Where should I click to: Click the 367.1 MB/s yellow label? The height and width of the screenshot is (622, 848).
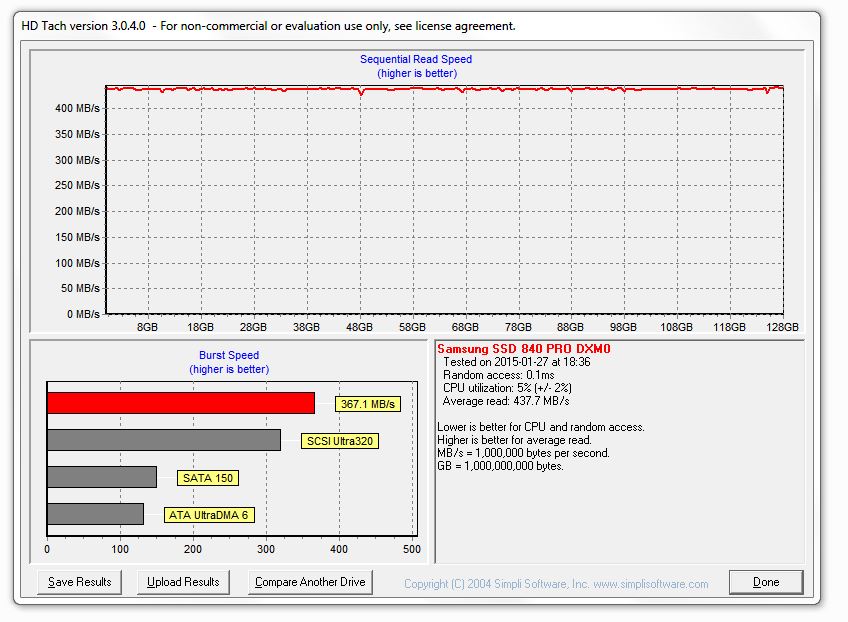368,404
